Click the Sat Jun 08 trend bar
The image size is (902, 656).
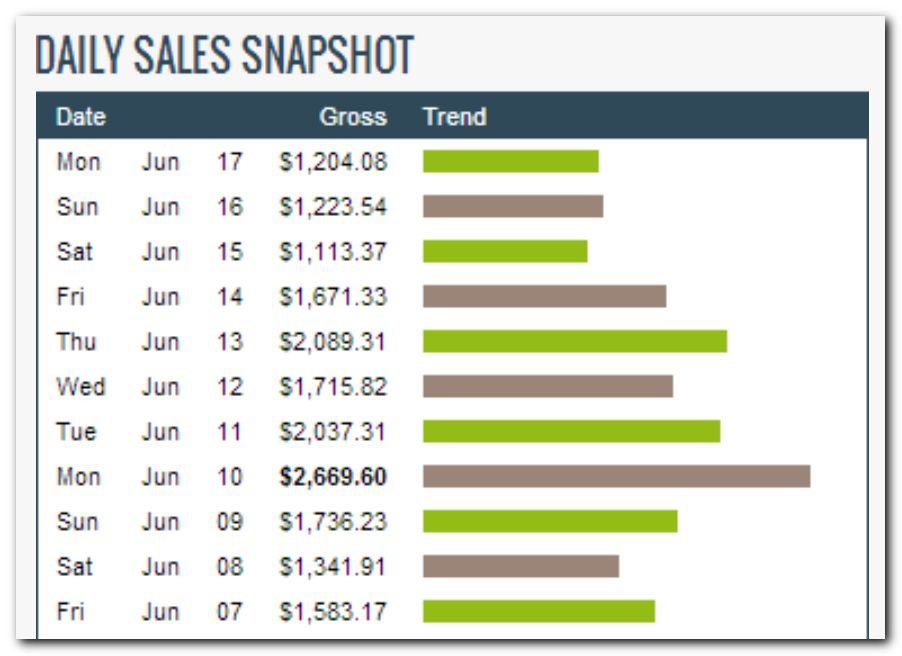[520, 566]
